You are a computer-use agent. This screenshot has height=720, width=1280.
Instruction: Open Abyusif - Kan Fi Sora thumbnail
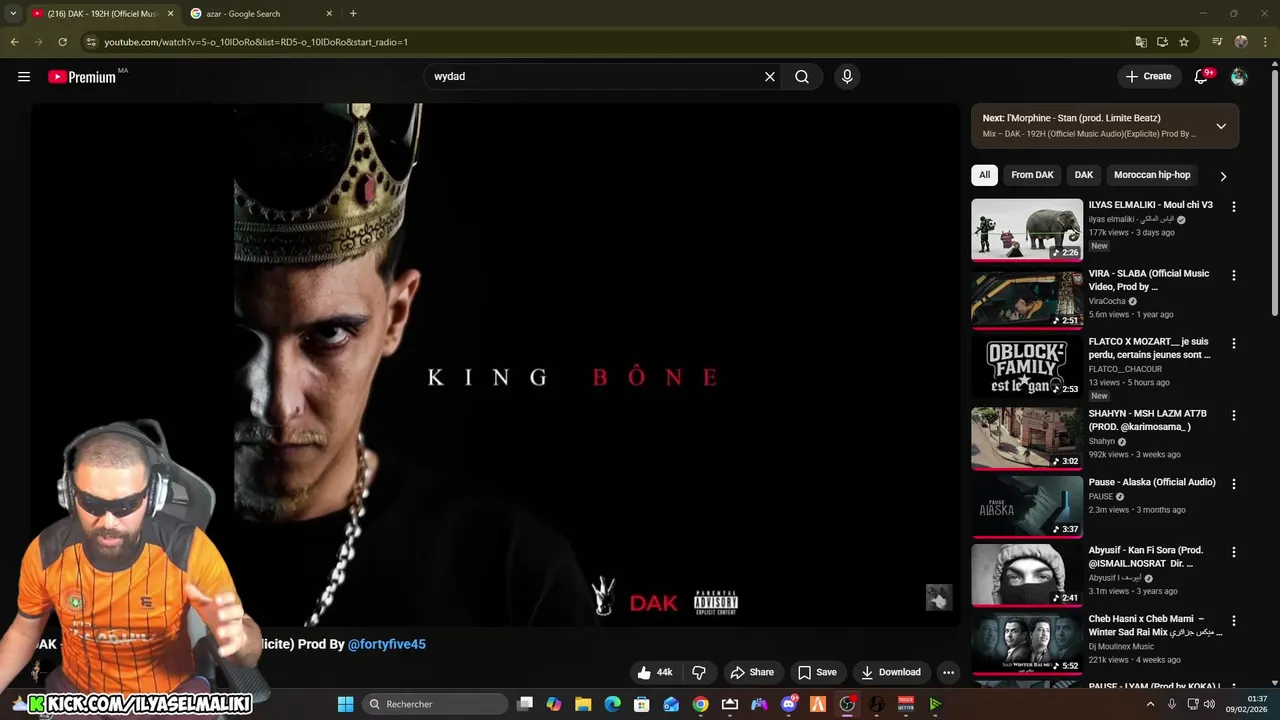coord(1027,574)
